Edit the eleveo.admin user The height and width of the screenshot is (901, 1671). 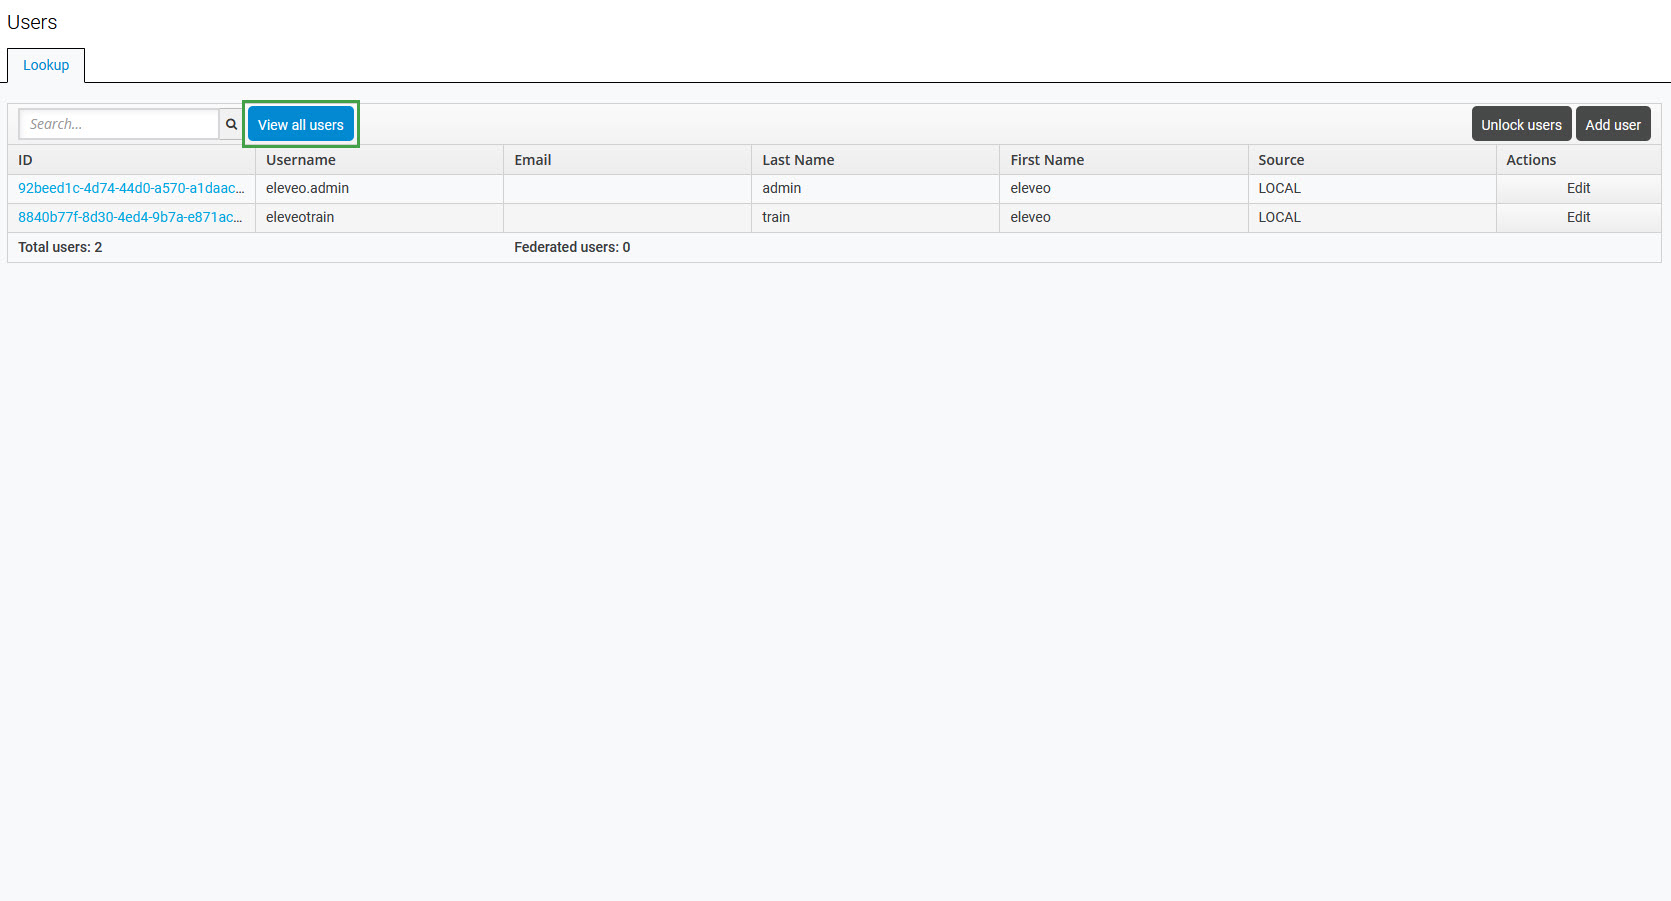[x=1577, y=189]
